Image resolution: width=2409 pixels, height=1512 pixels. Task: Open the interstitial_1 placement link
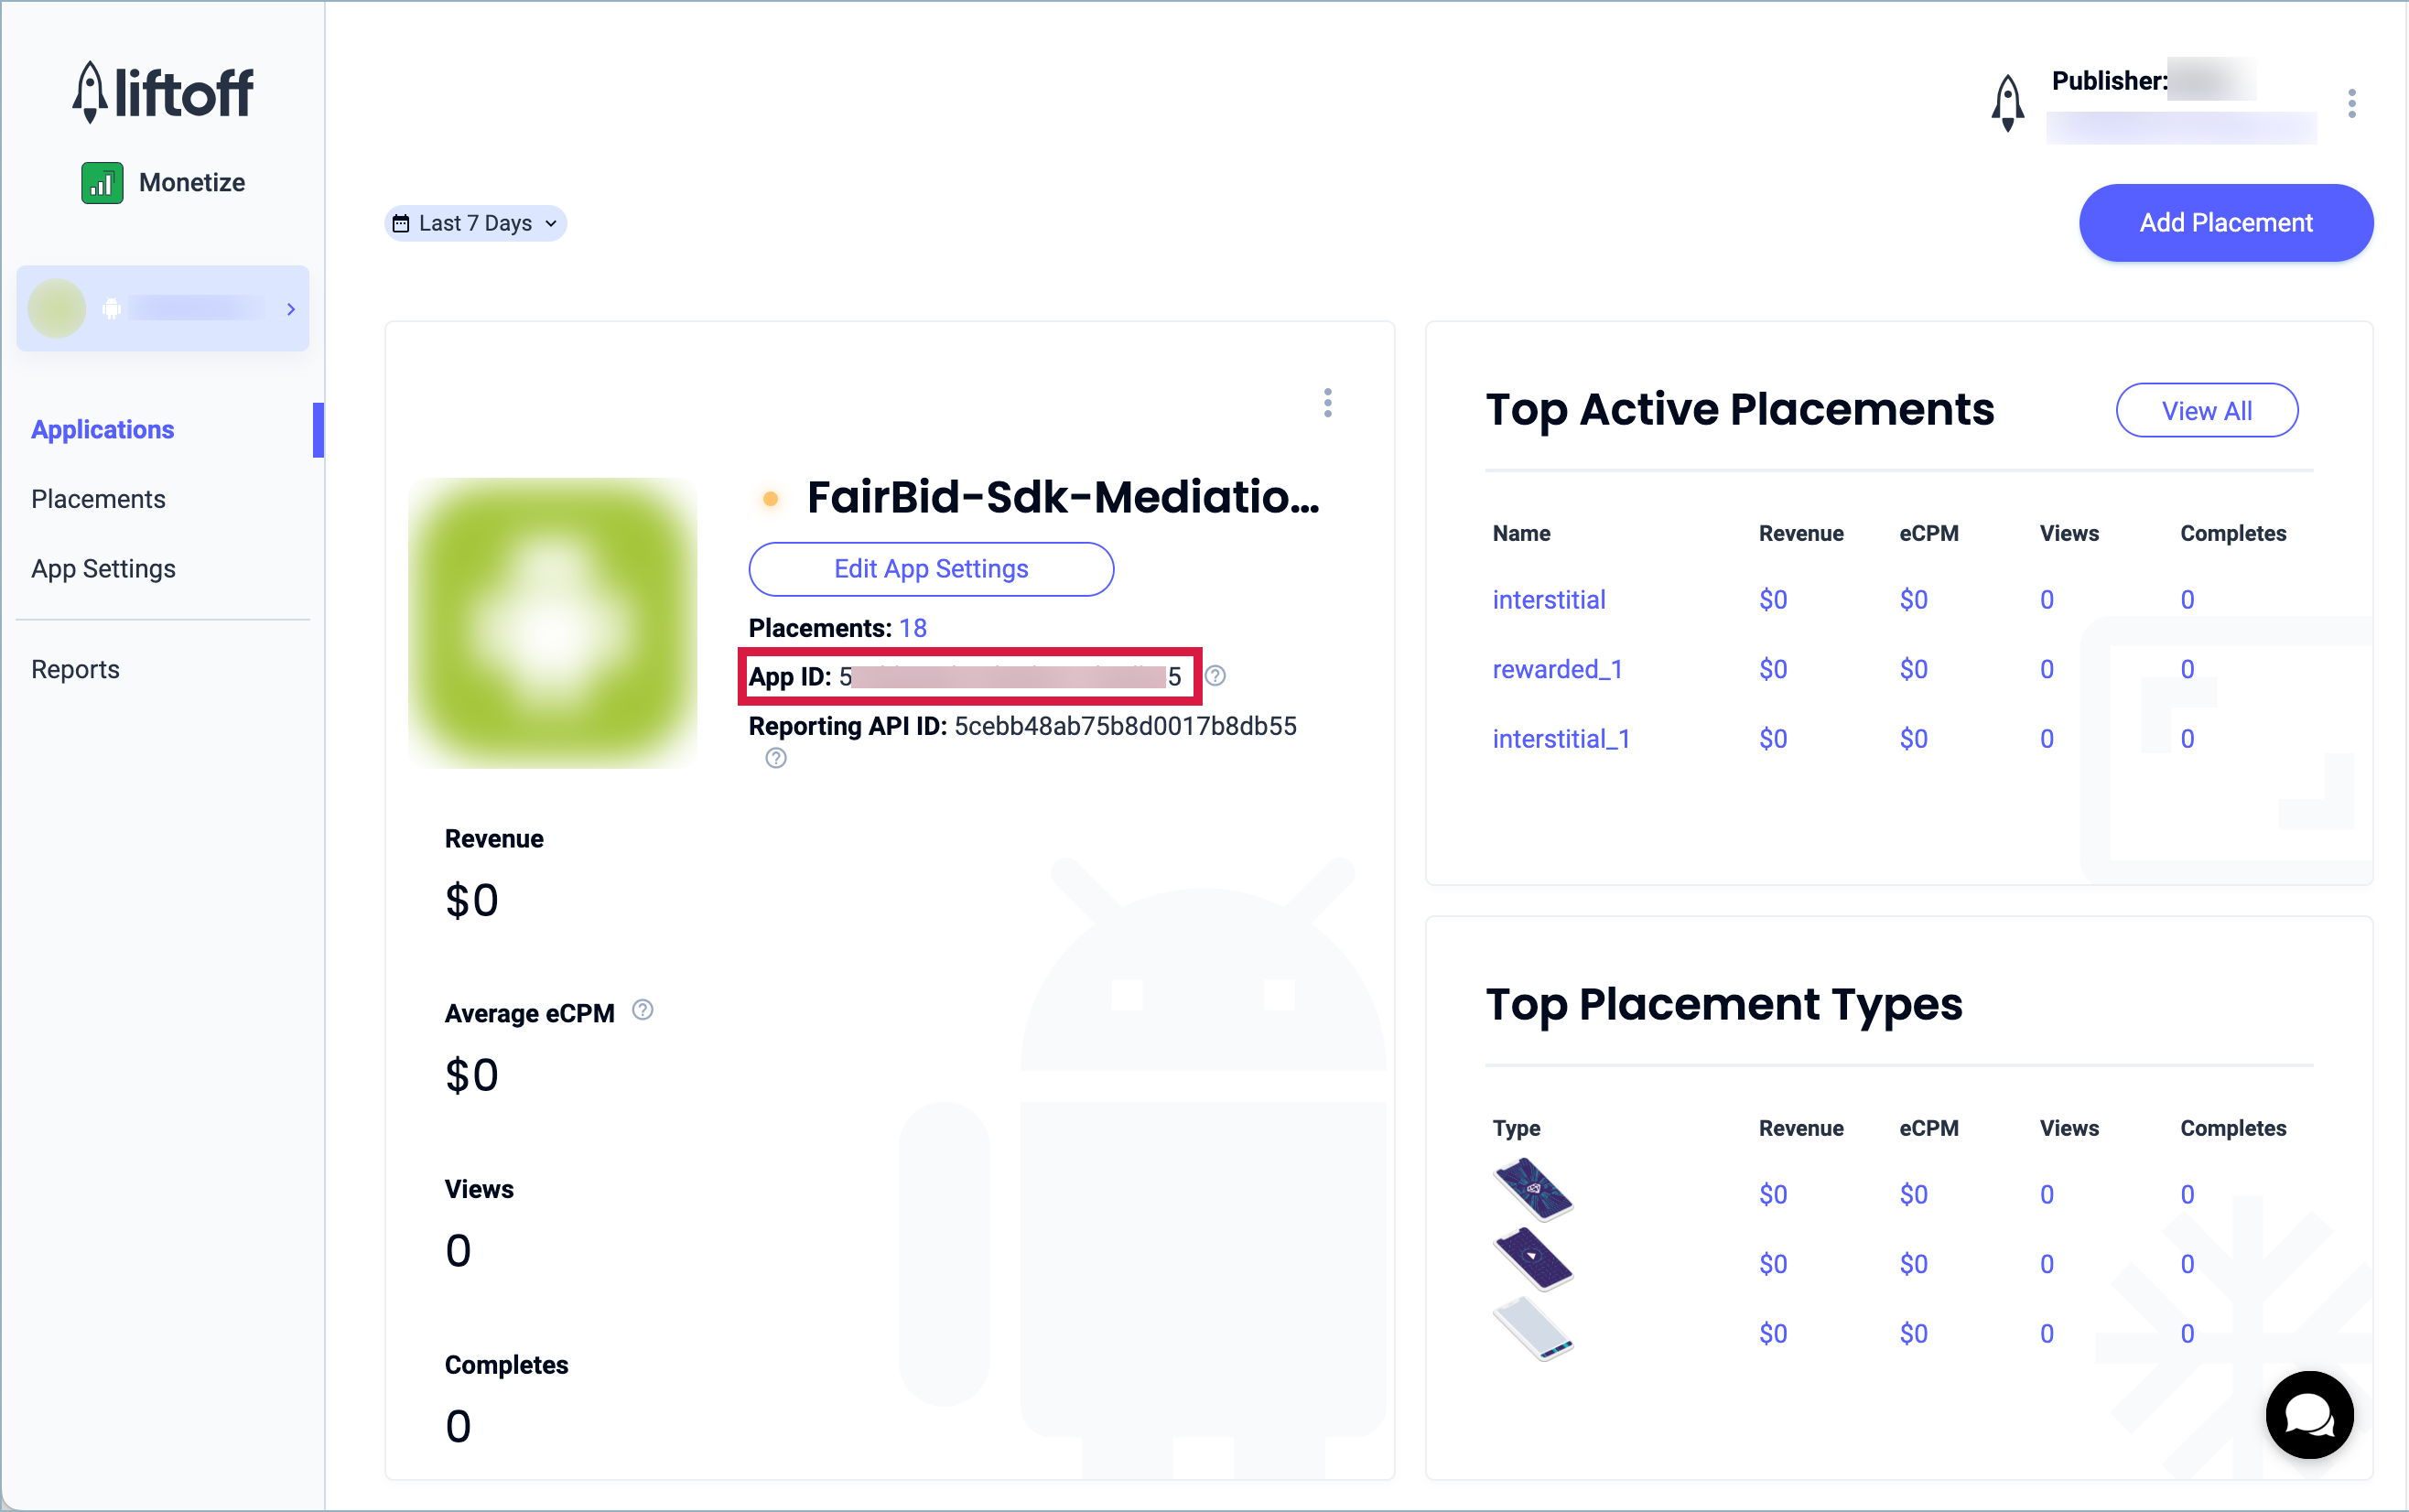pyautogui.click(x=1561, y=739)
